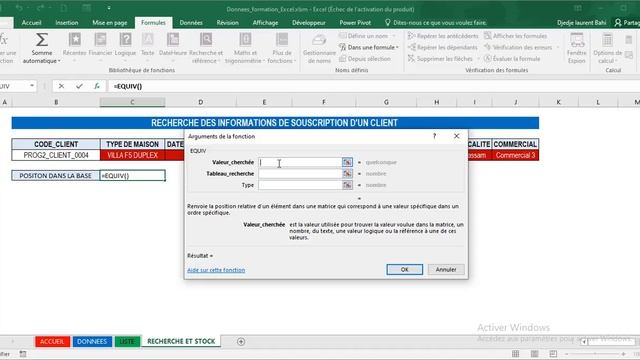Select the VILLA F5 DUPLEX cell
Viewport: 640px width, 360px height.
132,155
